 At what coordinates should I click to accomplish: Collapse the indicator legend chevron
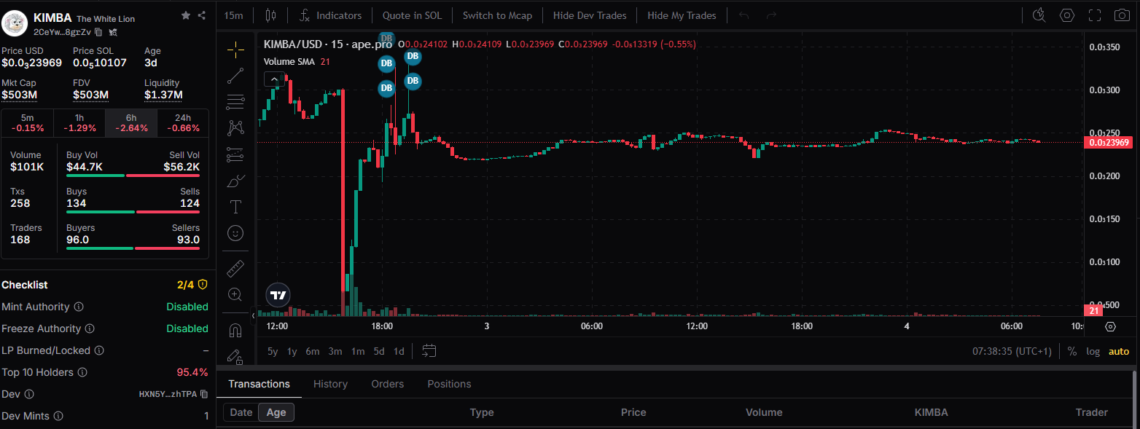point(274,80)
